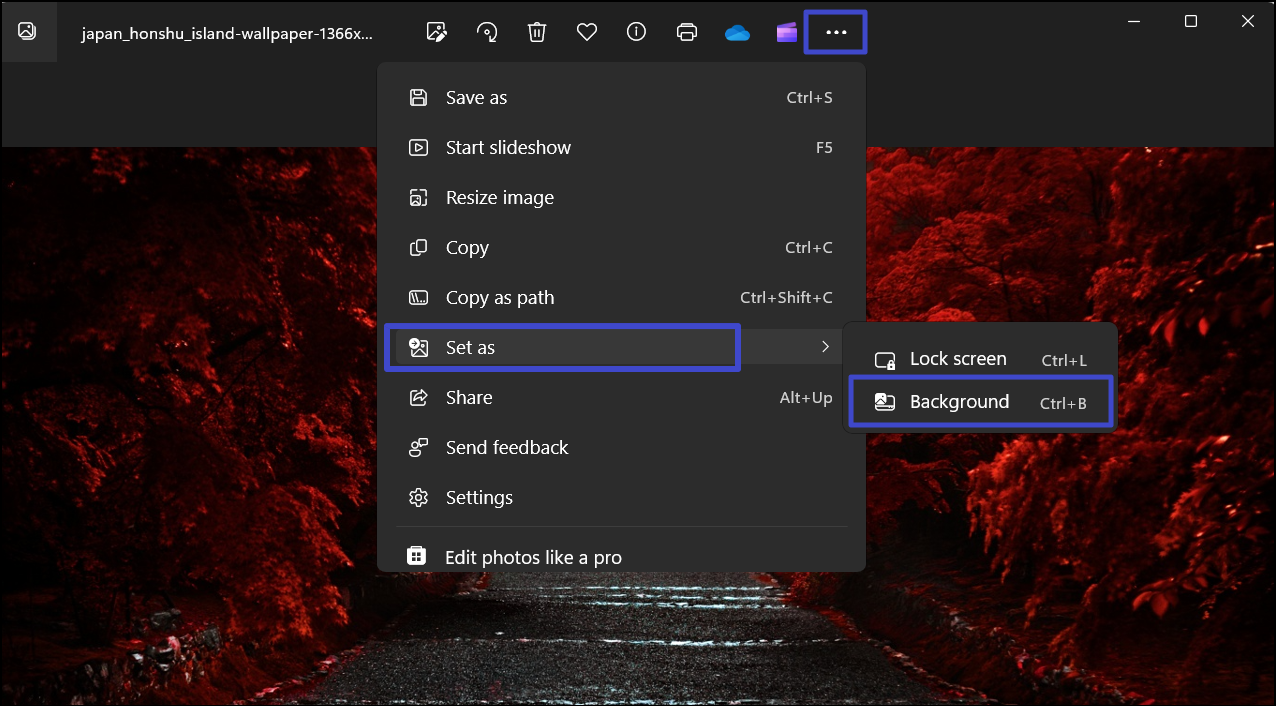The width and height of the screenshot is (1276, 706).
Task: Choose Copy as path menu item
Action: pos(499,298)
